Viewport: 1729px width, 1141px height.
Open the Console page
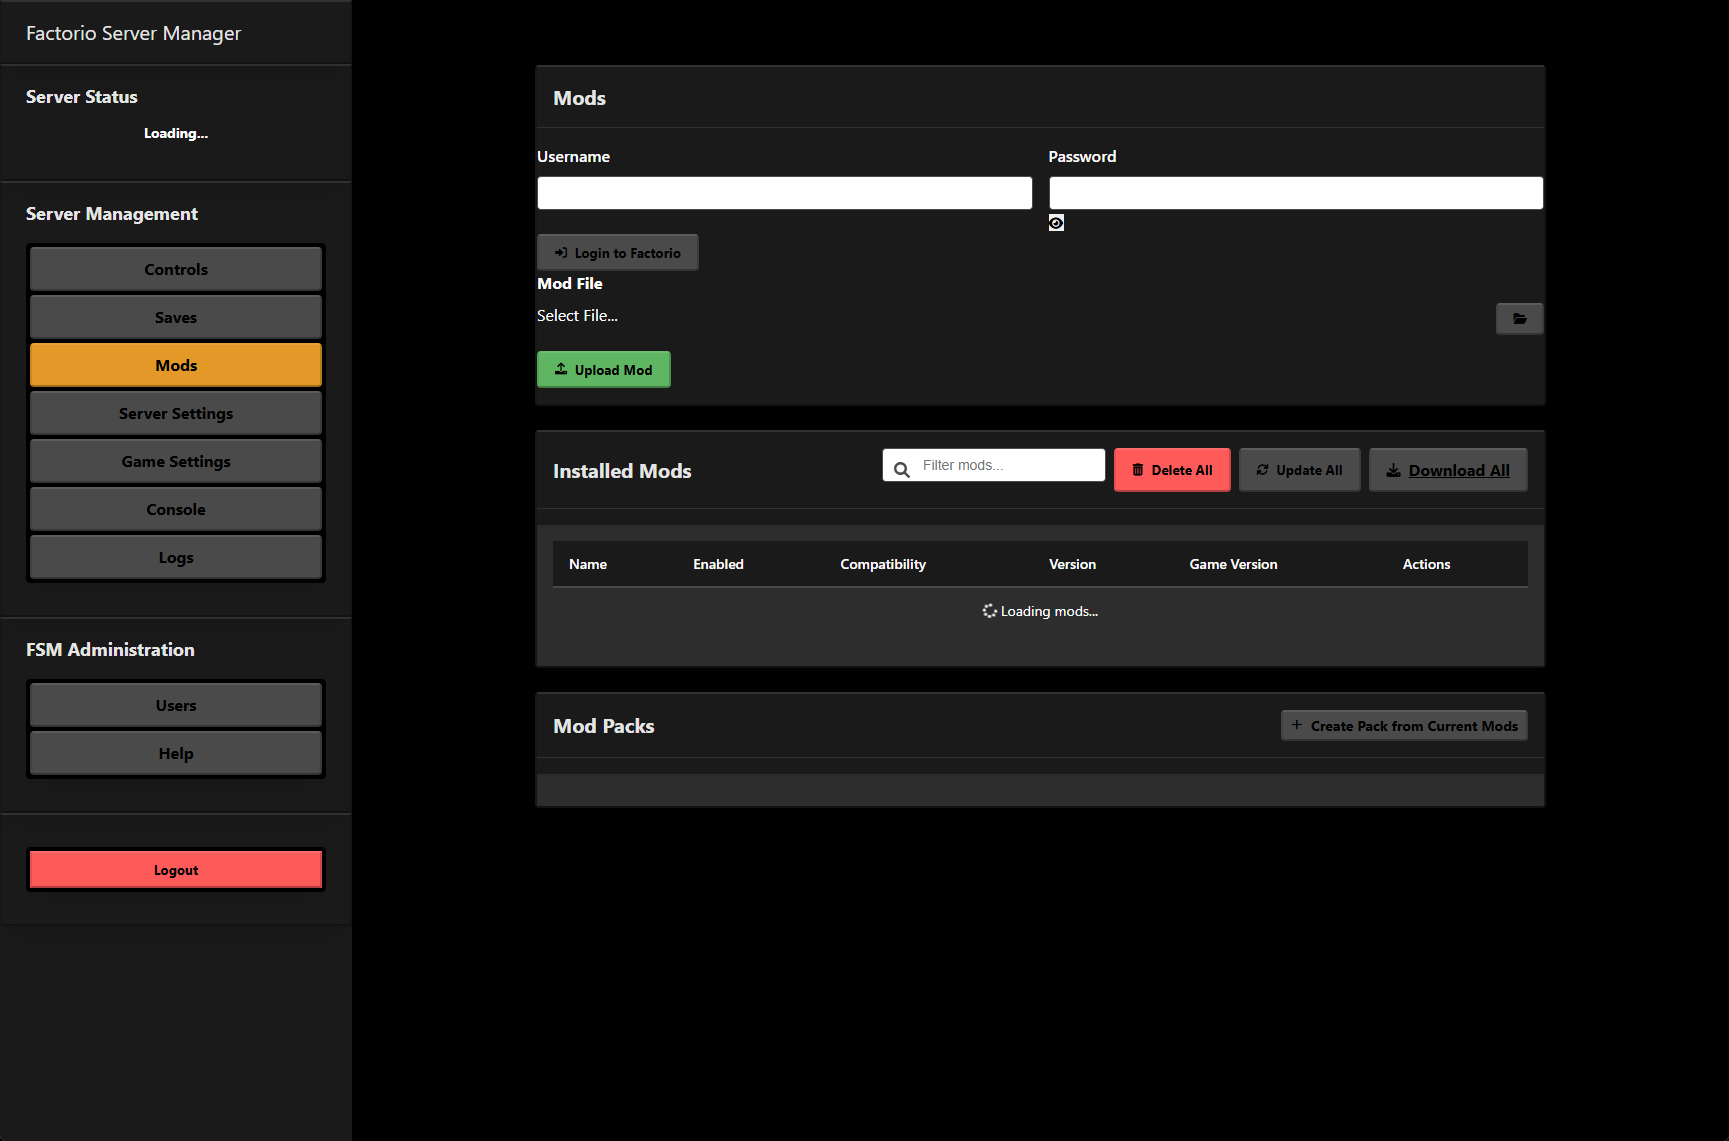176,509
